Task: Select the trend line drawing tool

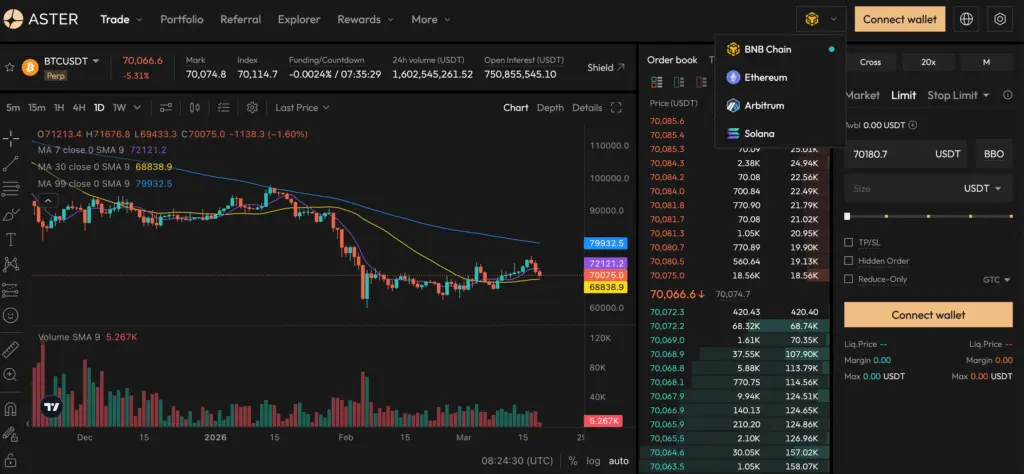Action: click(x=10, y=164)
